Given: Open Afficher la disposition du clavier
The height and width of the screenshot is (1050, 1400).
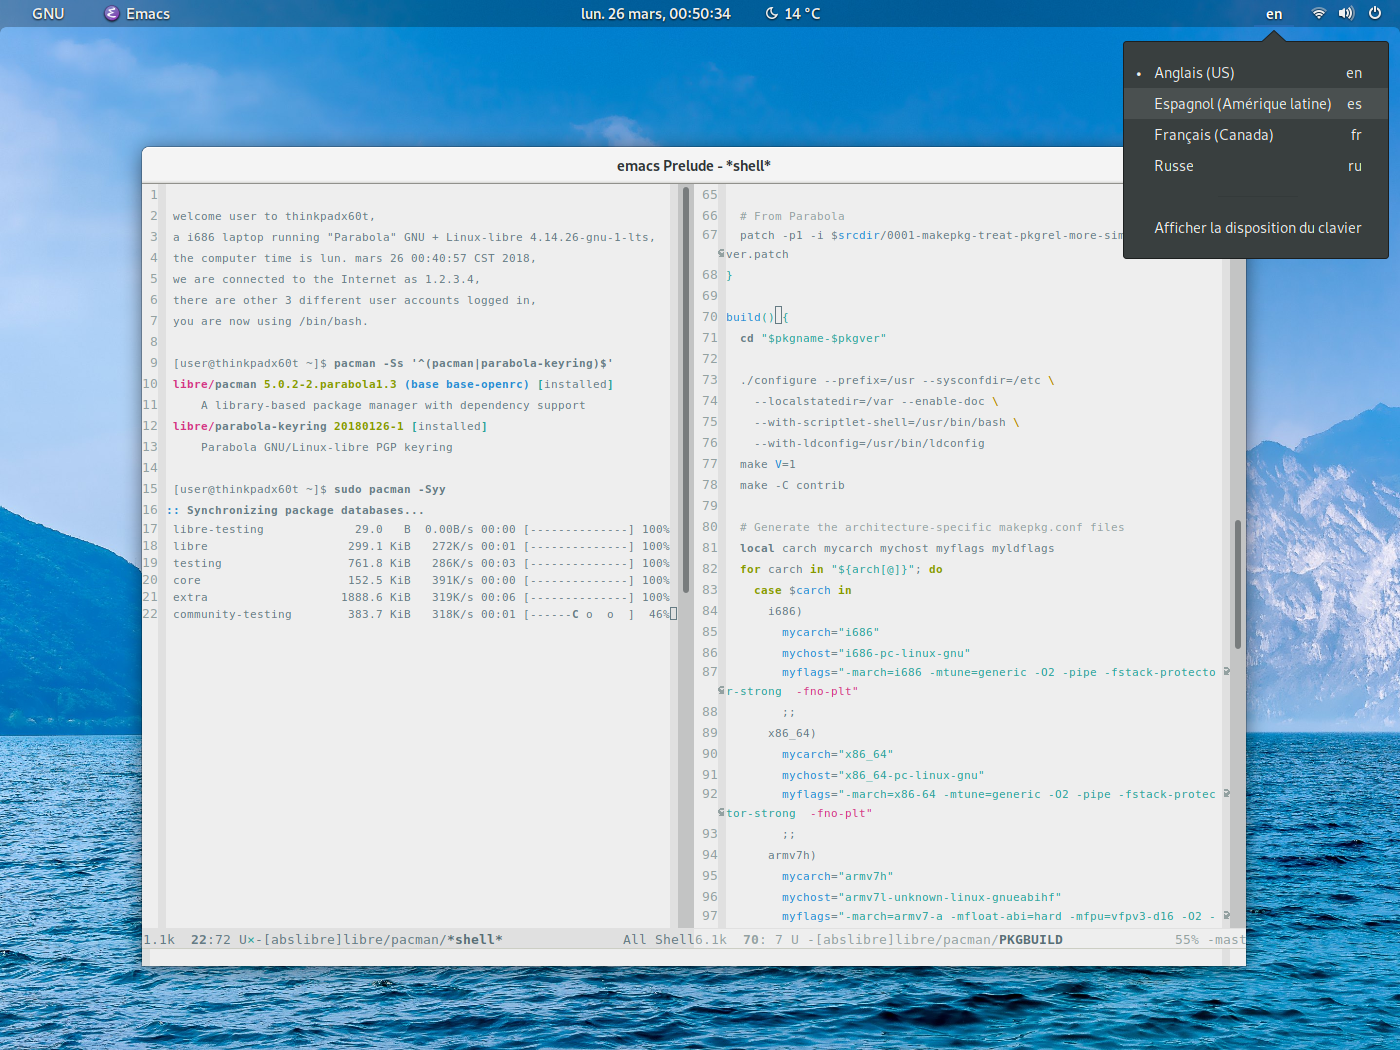Looking at the screenshot, I should pyautogui.click(x=1257, y=228).
